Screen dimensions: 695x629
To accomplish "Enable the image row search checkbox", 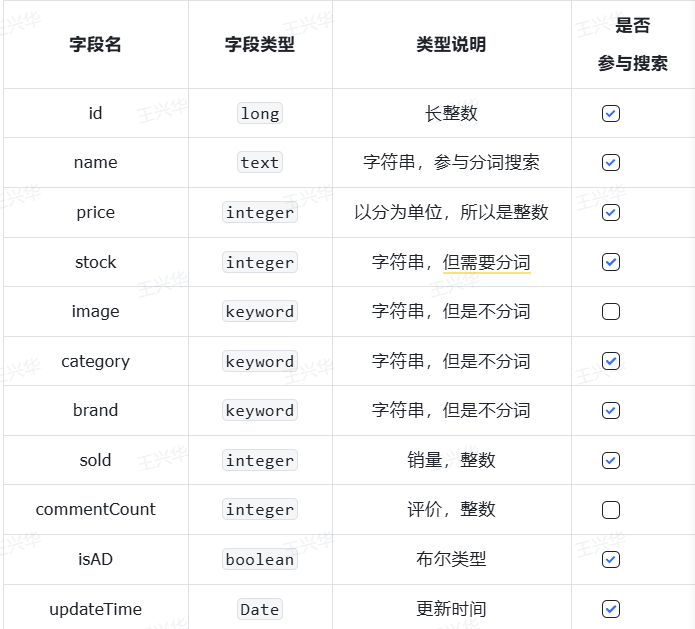I will pos(611,312).
